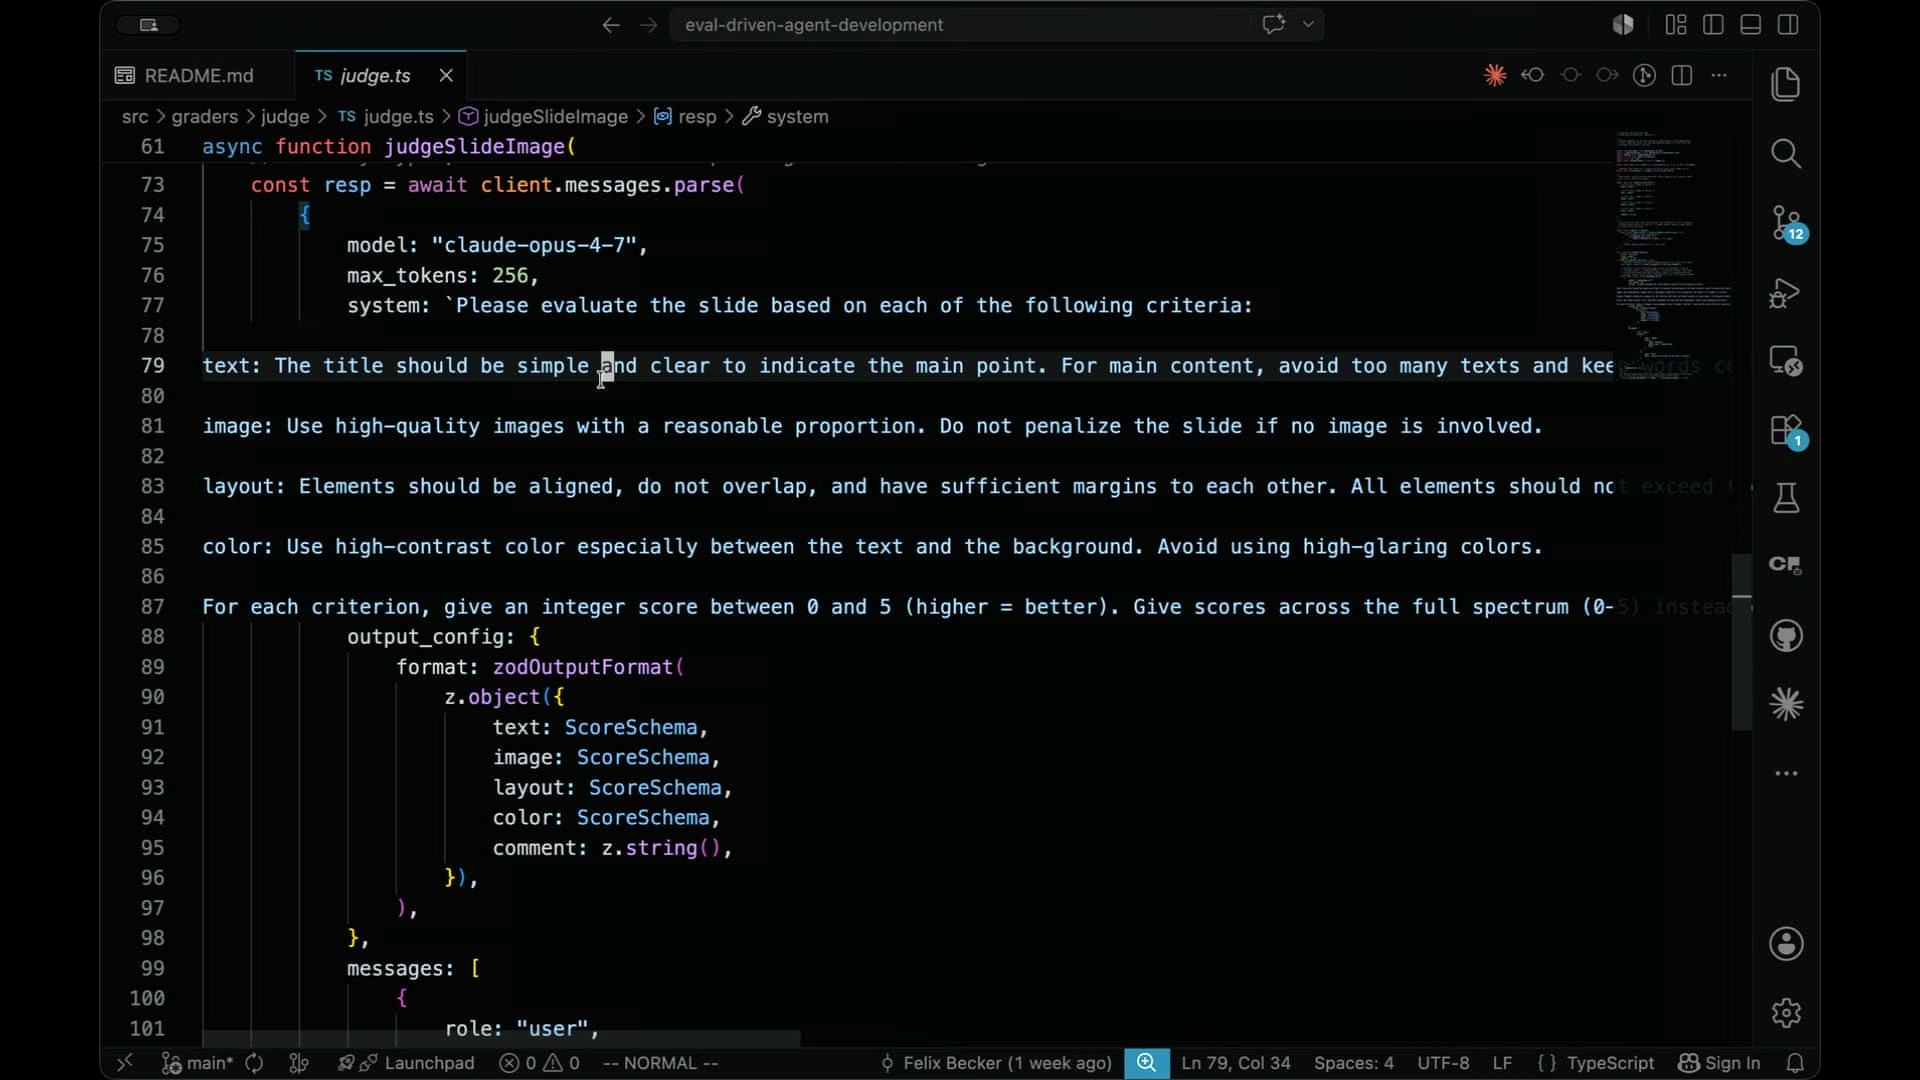Image resolution: width=1920 pixels, height=1080 pixels.
Task: Toggle the primary side bar visibility
Action: (x=1713, y=25)
